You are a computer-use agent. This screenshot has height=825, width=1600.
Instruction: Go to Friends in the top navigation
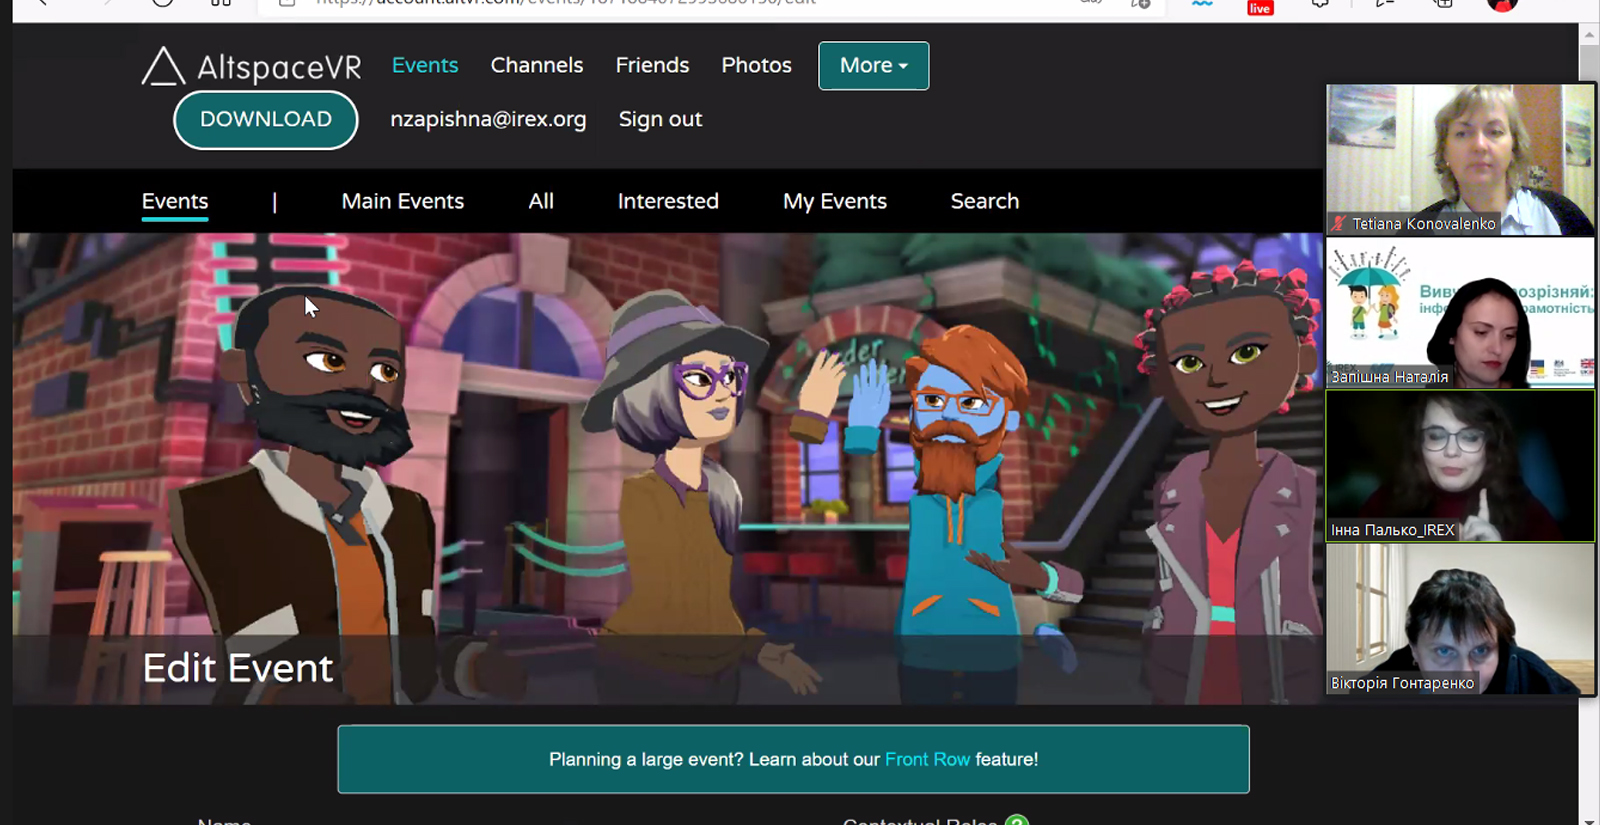click(652, 66)
